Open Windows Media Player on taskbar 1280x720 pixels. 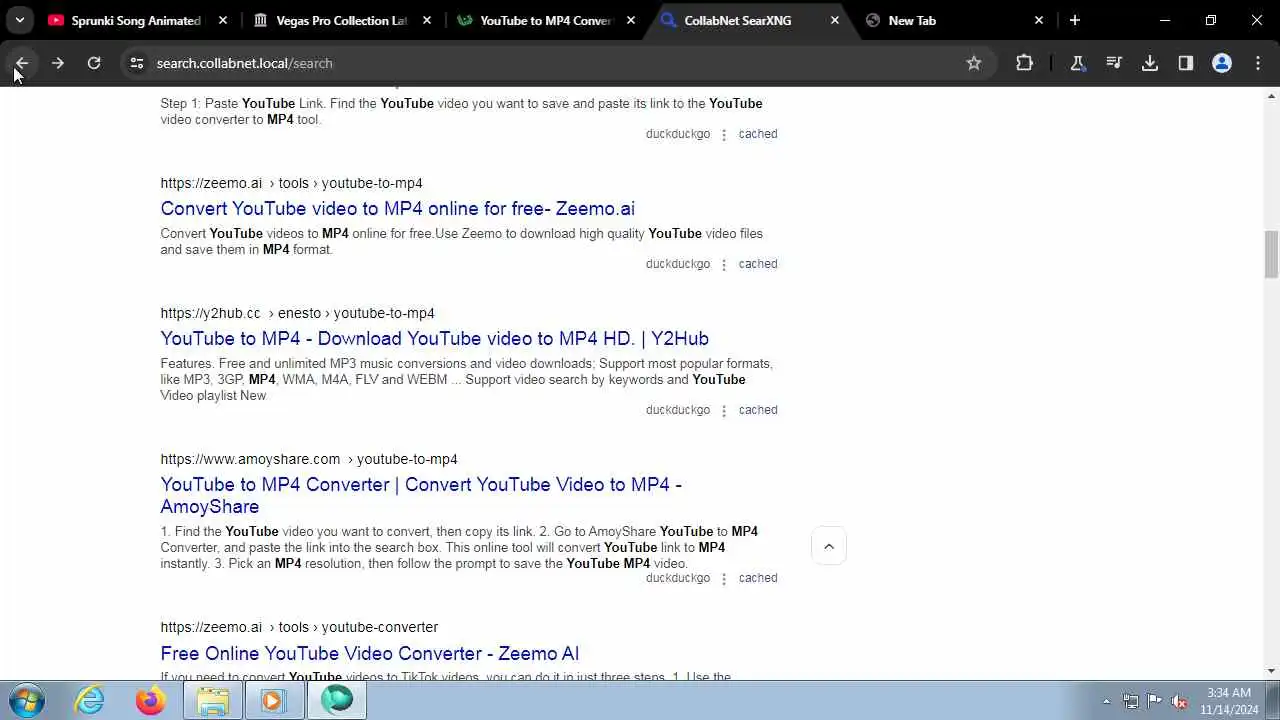click(273, 700)
